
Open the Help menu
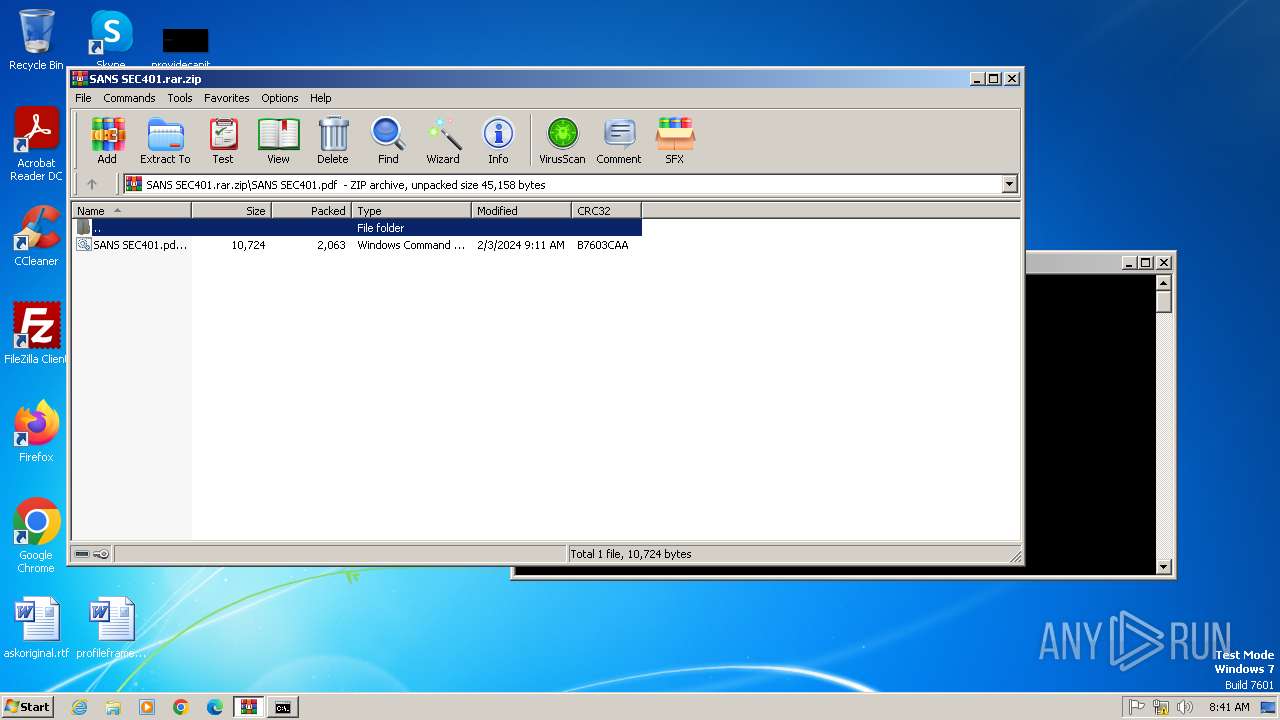pos(320,98)
